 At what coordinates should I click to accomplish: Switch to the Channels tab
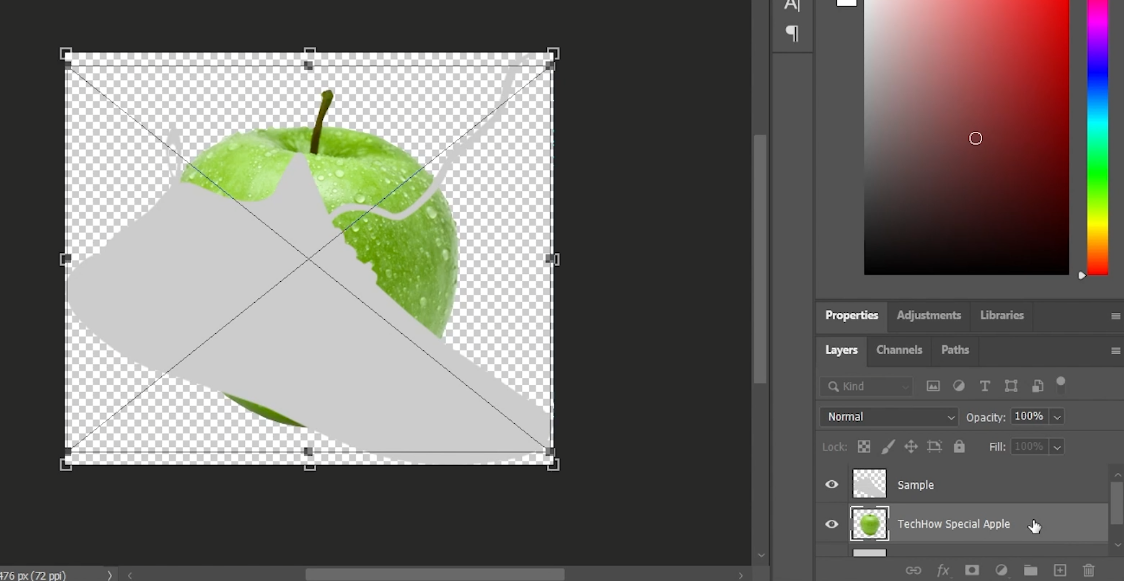click(x=899, y=350)
